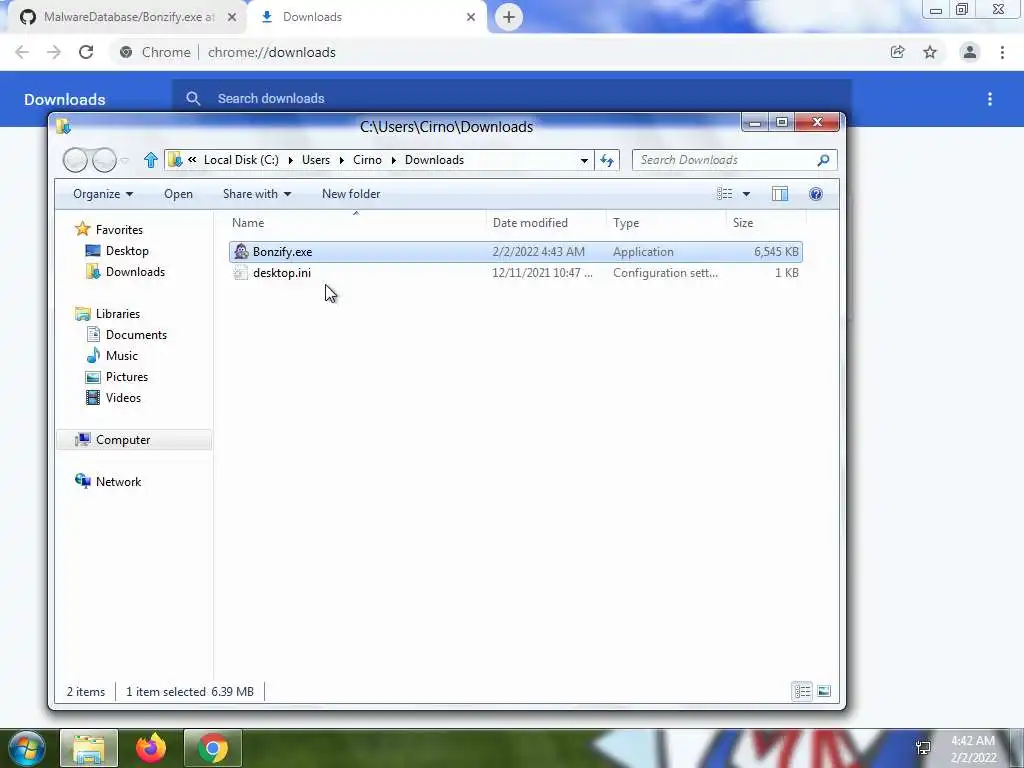Reload the Chrome page
This screenshot has height=768, width=1024.
click(x=86, y=52)
